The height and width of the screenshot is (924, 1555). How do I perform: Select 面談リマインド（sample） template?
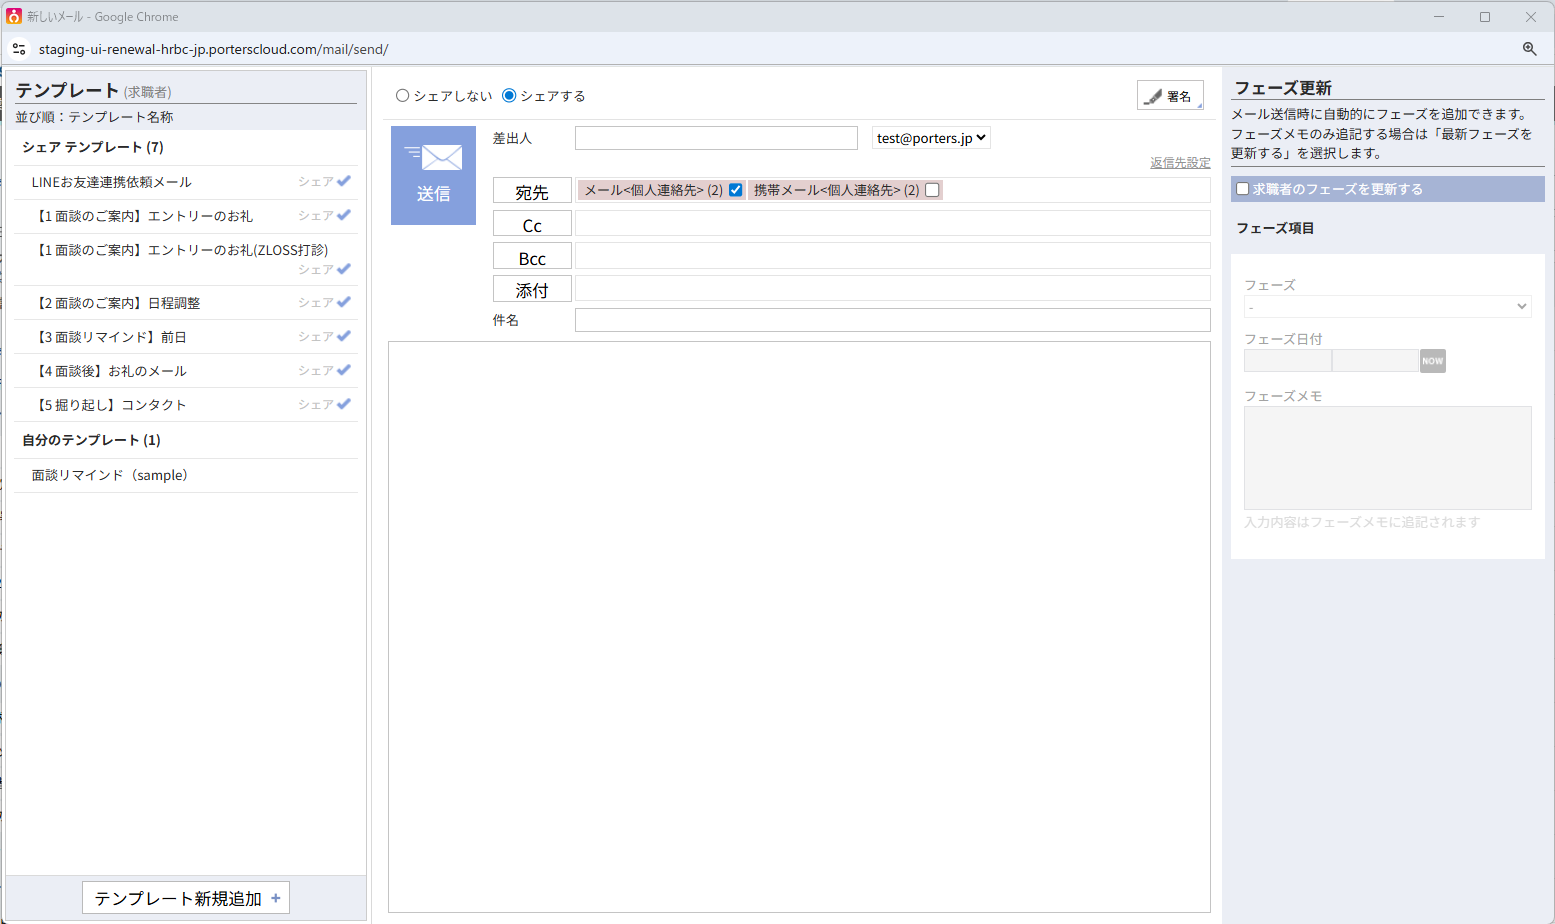pos(110,475)
